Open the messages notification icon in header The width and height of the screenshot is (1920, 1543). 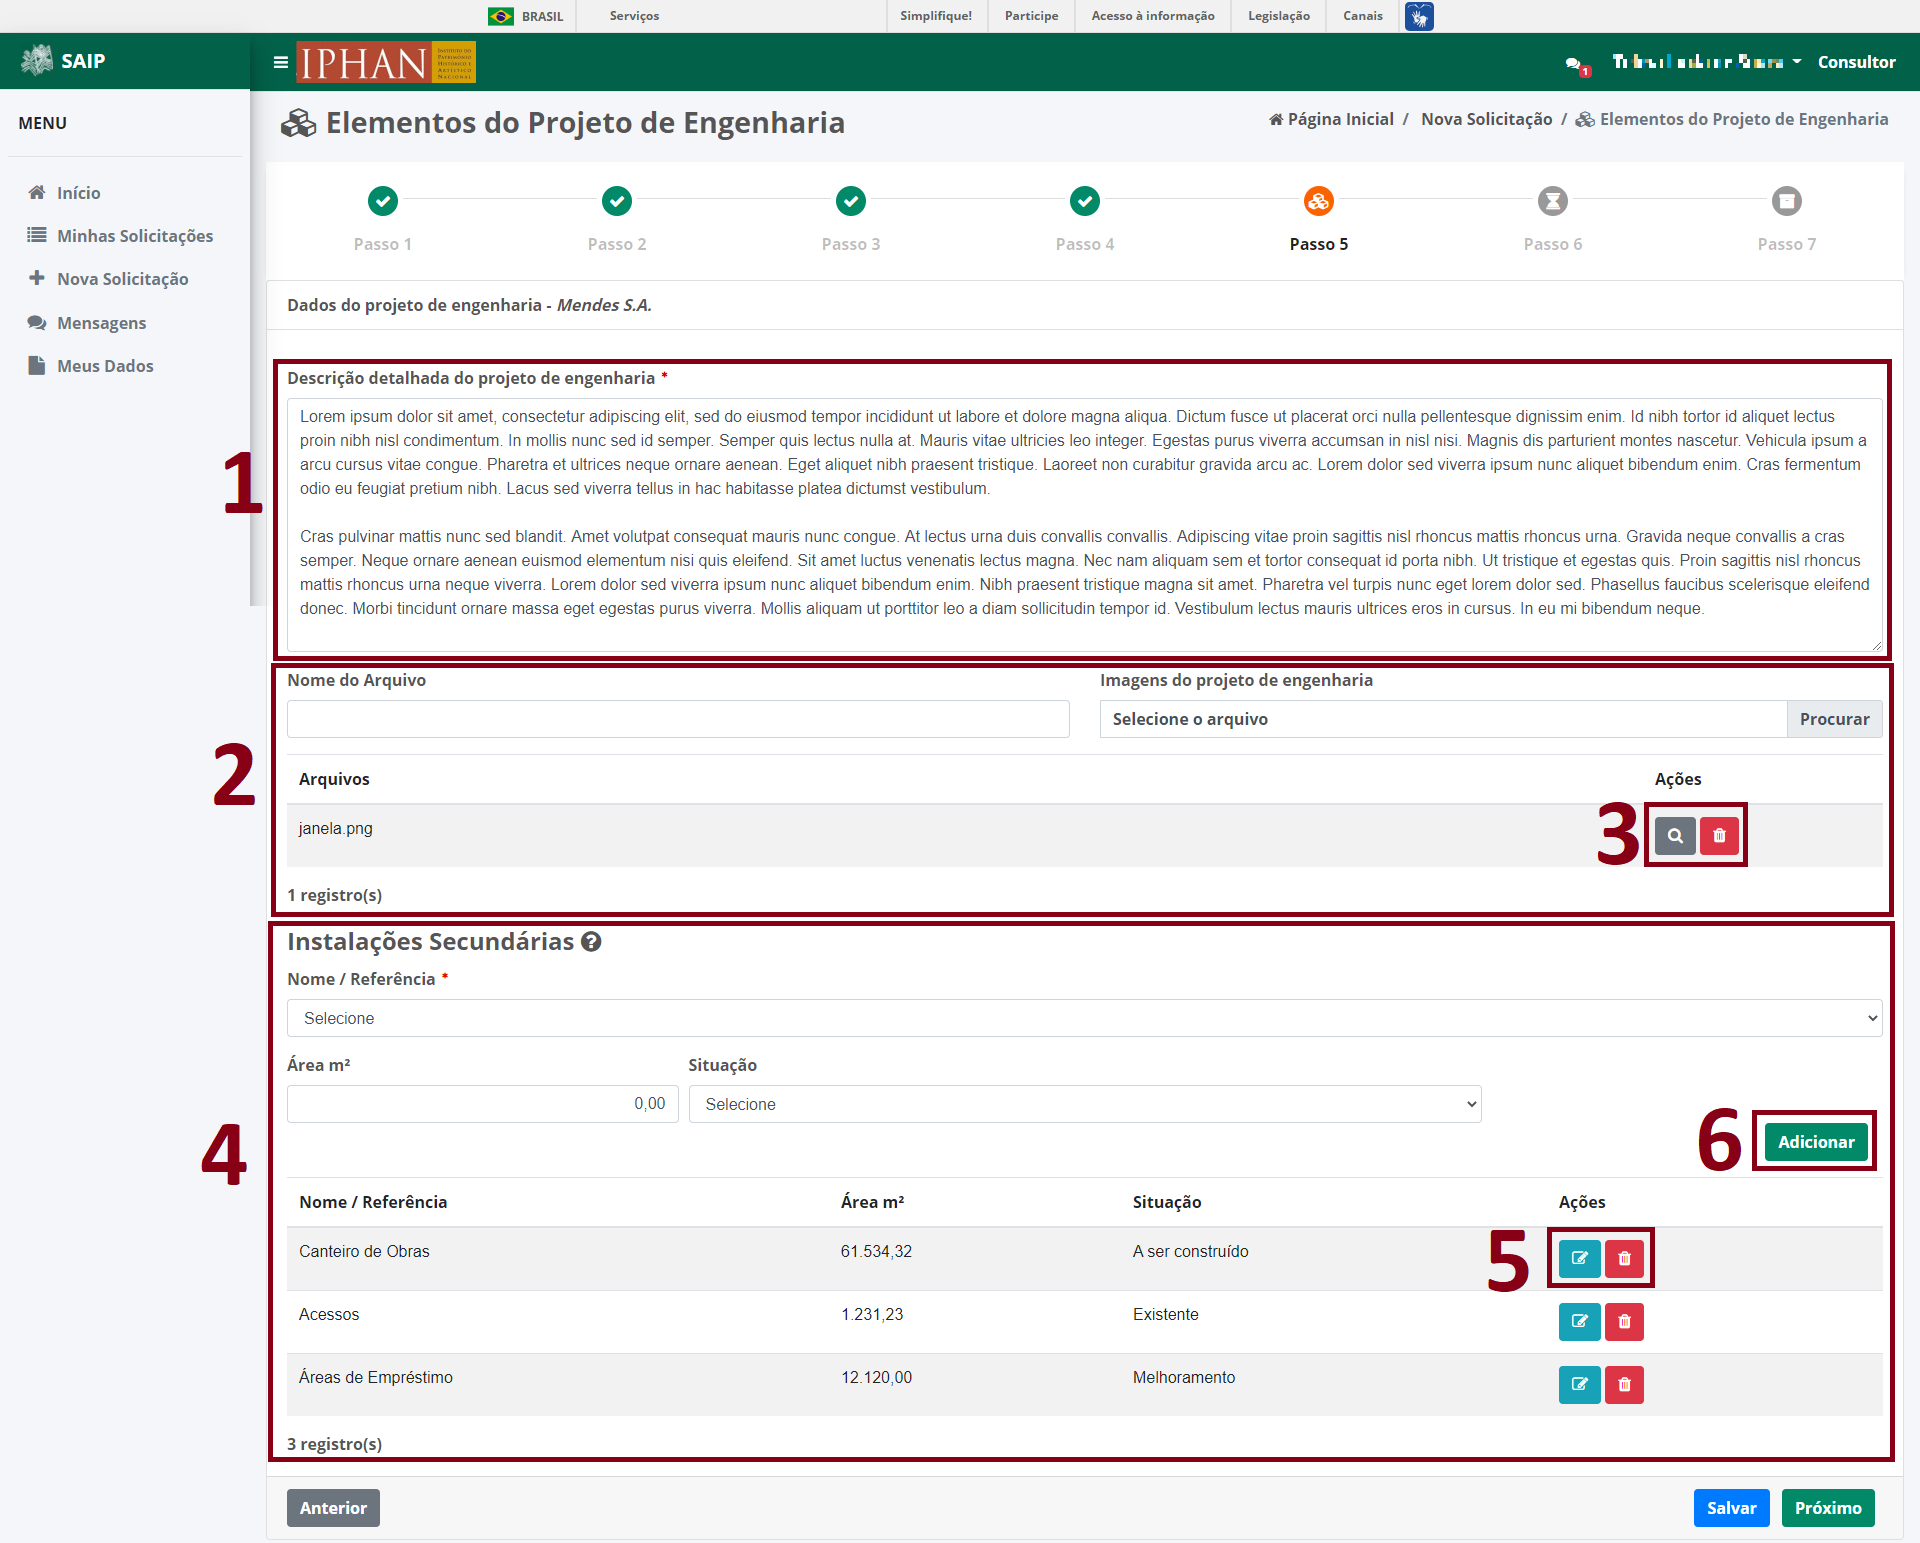1576,64
